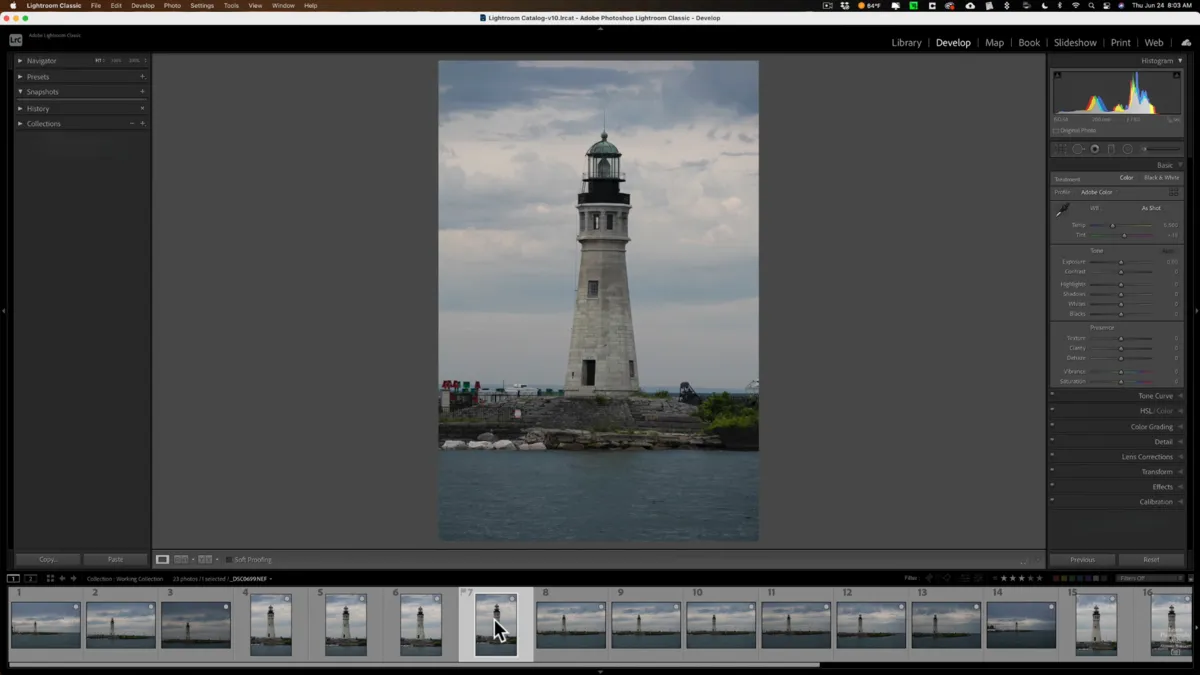Image resolution: width=1200 pixels, height=675 pixels.
Task: Select the Red Eye Correction tool
Action: tap(1095, 148)
